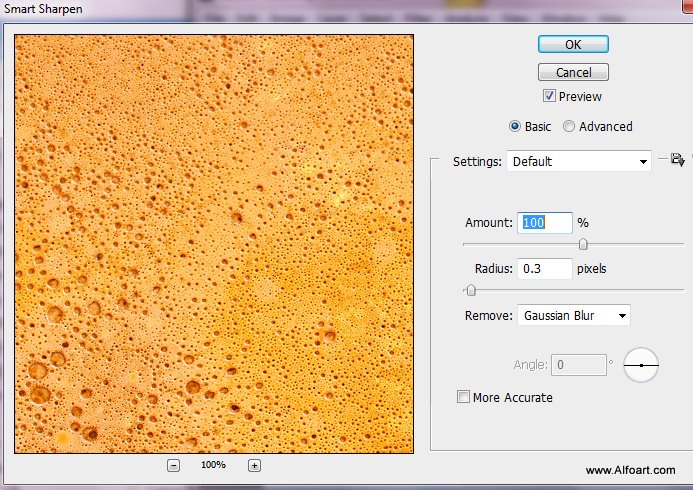Screen dimensions: 693x490
Task: Select the Advanced radio option
Action: [569, 126]
